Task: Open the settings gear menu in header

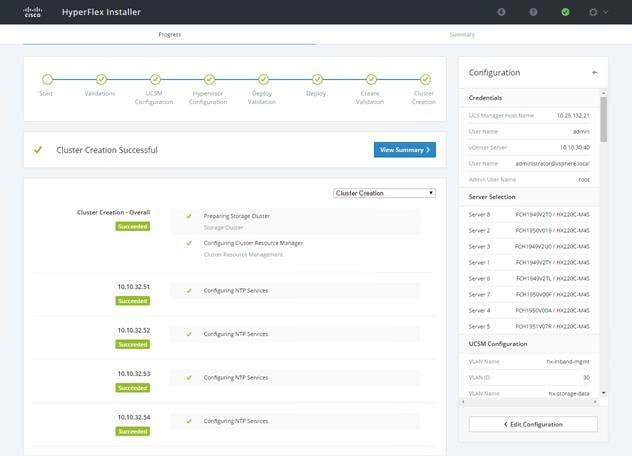Action: click(x=593, y=12)
